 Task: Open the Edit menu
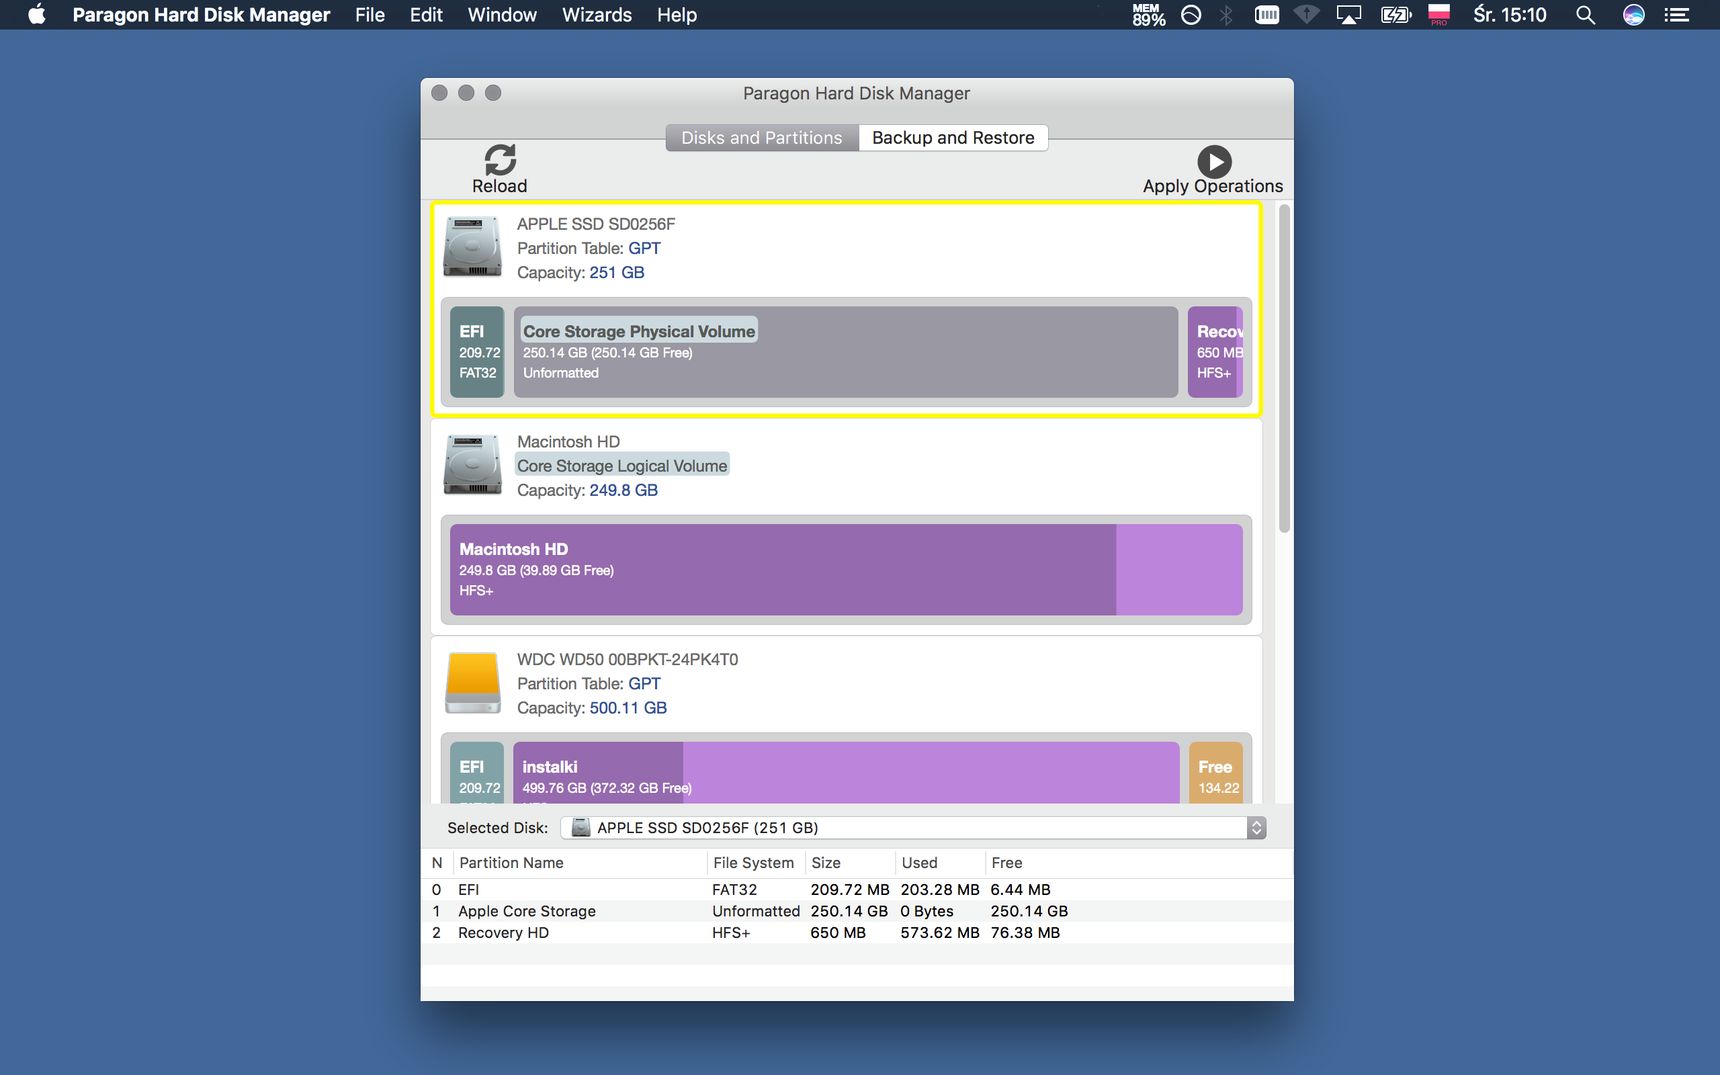(426, 15)
